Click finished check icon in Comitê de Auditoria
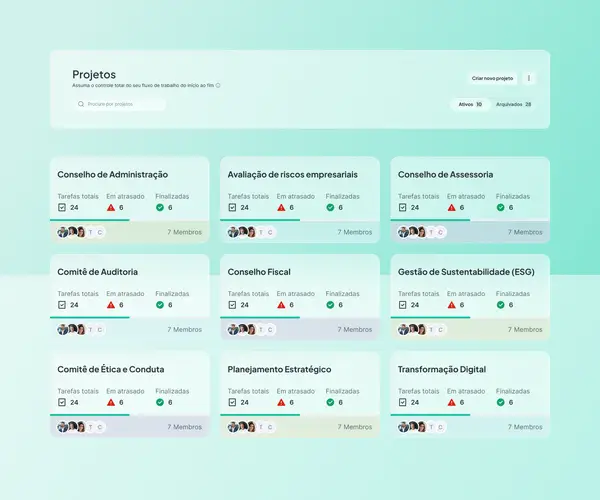 [x=160, y=305]
